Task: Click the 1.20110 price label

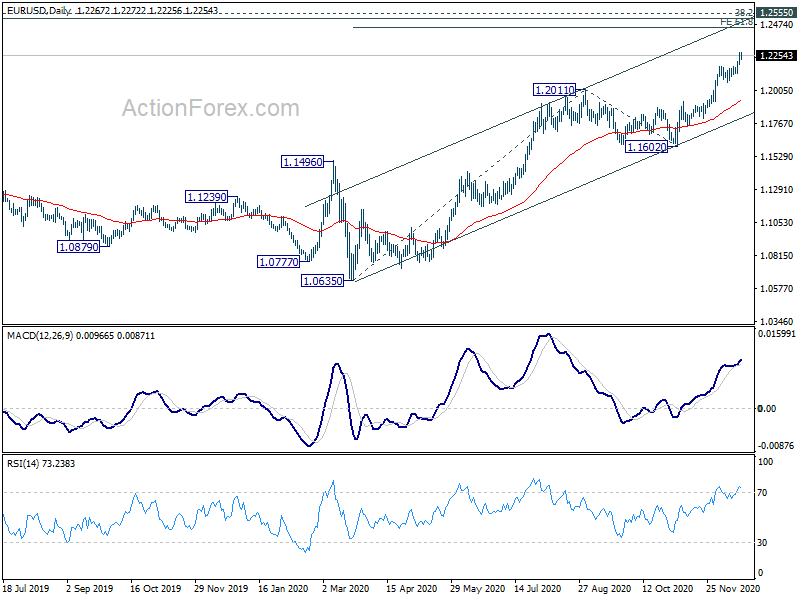Action: tap(554, 90)
